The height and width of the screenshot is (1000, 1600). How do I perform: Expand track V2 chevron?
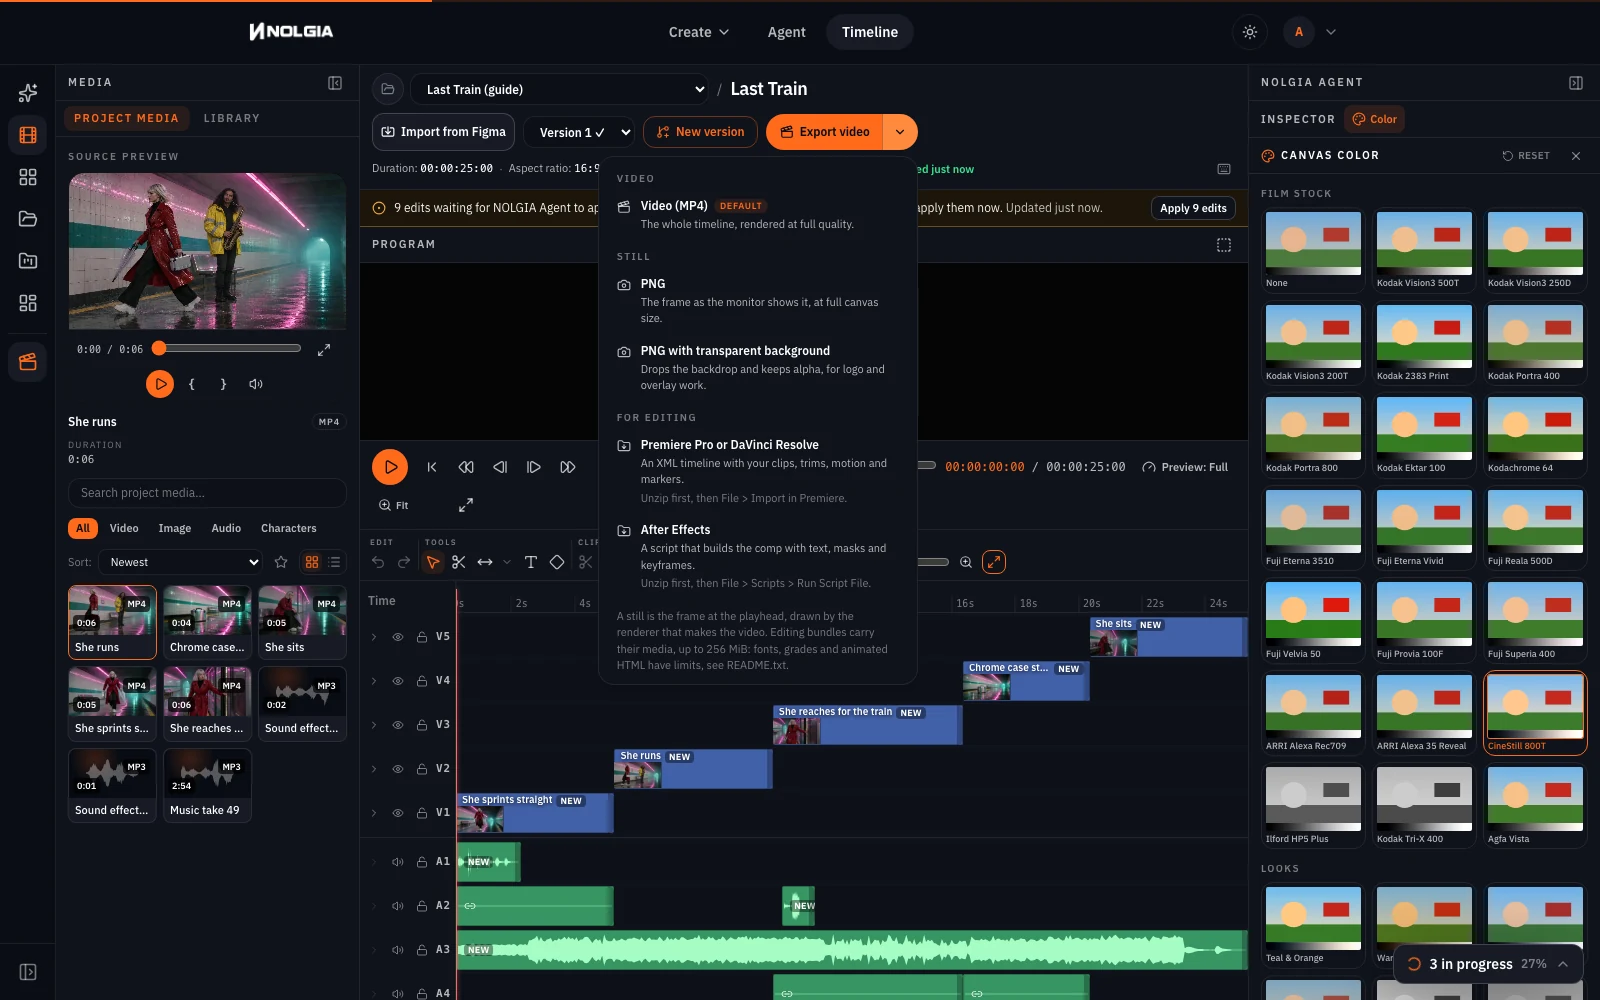374,769
